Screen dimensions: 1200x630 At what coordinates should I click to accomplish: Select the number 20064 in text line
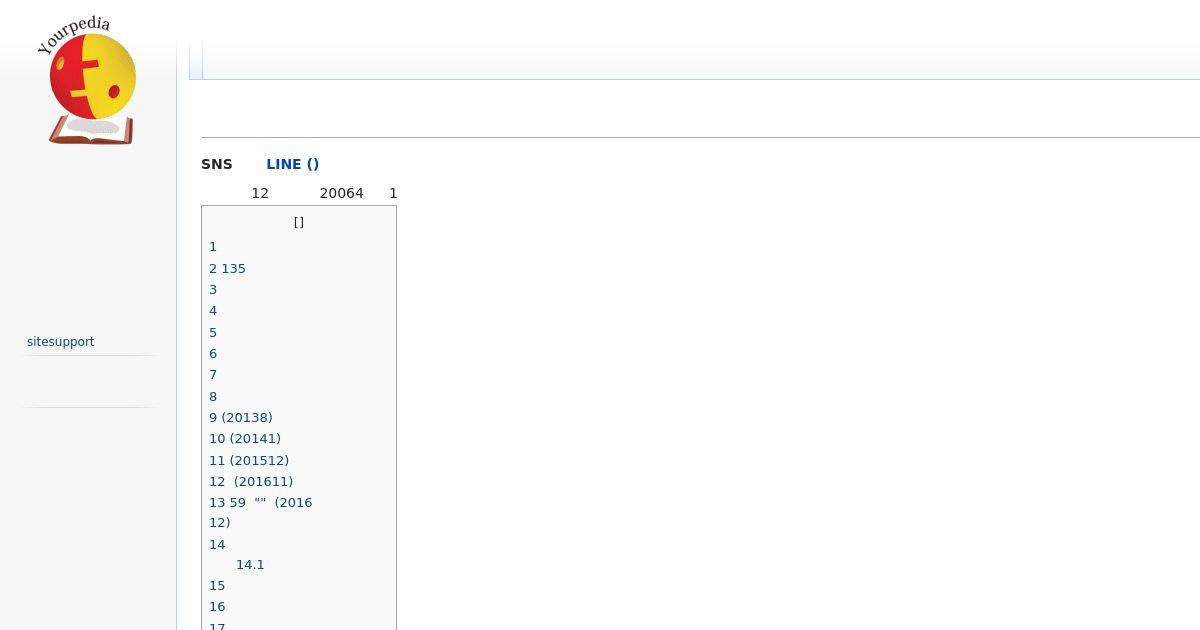pyautogui.click(x=342, y=193)
